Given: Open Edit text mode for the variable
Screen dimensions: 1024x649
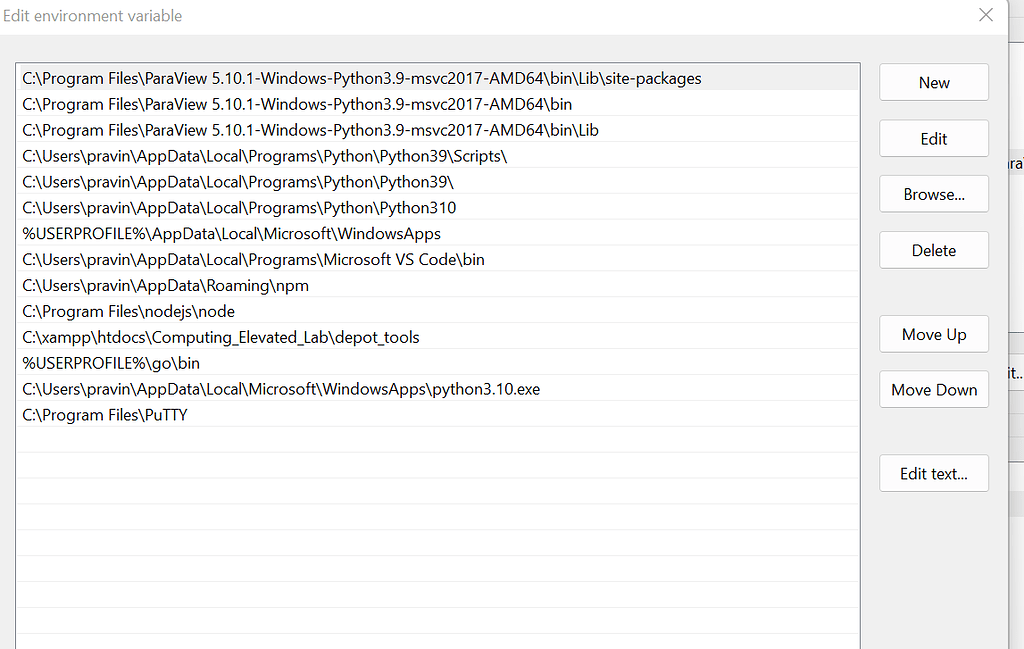Looking at the screenshot, I should [x=933, y=473].
